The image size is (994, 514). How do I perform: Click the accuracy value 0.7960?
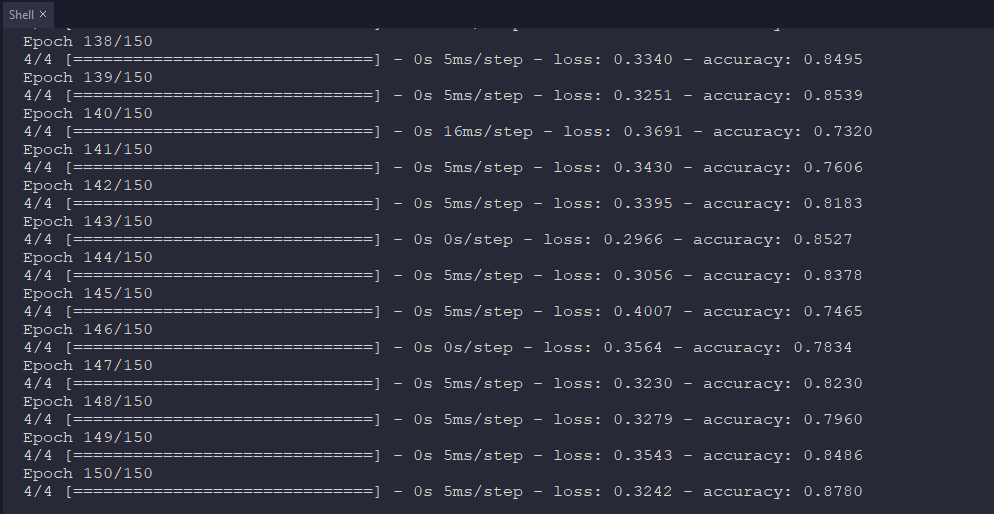pyautogui.click(x=833, y=420)
